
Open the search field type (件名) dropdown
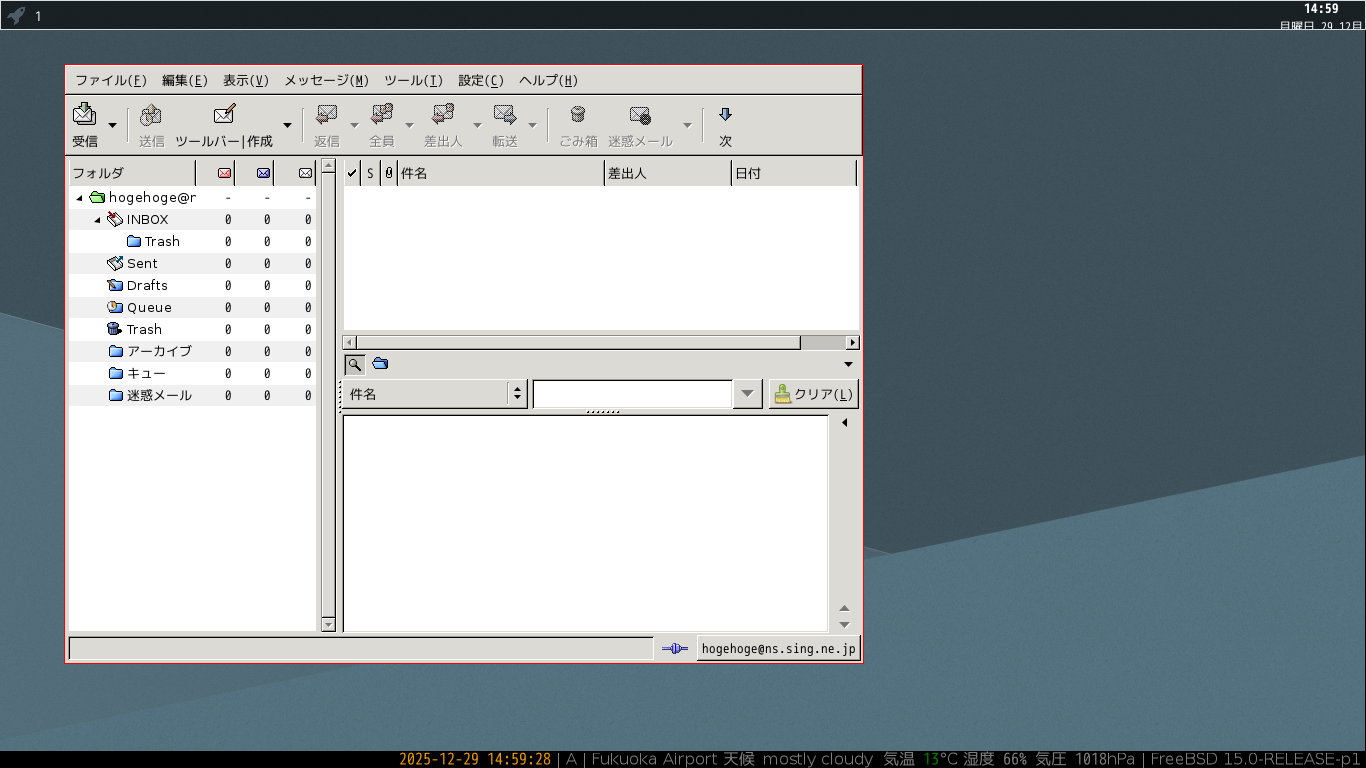pos(435,394)
